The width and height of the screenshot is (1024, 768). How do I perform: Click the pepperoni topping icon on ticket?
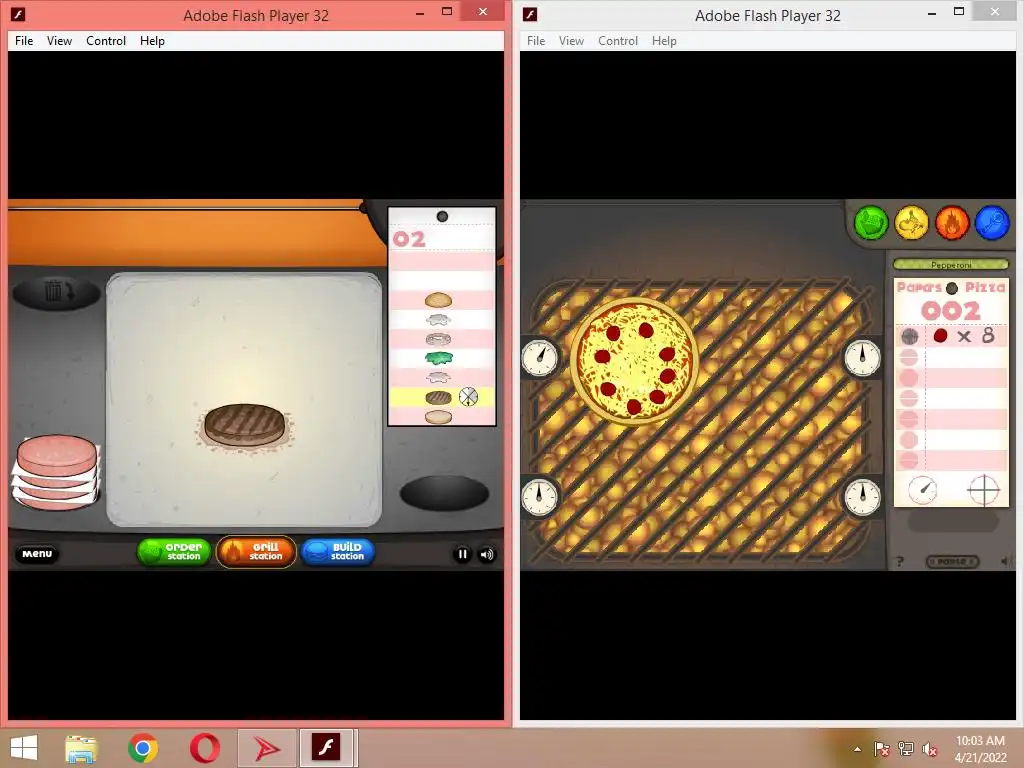click(940, 336)
